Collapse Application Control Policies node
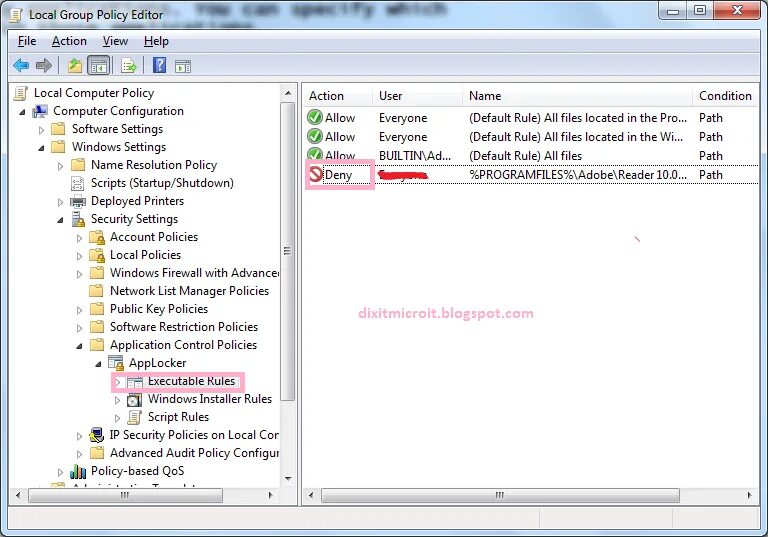 [x=79, y=346]
